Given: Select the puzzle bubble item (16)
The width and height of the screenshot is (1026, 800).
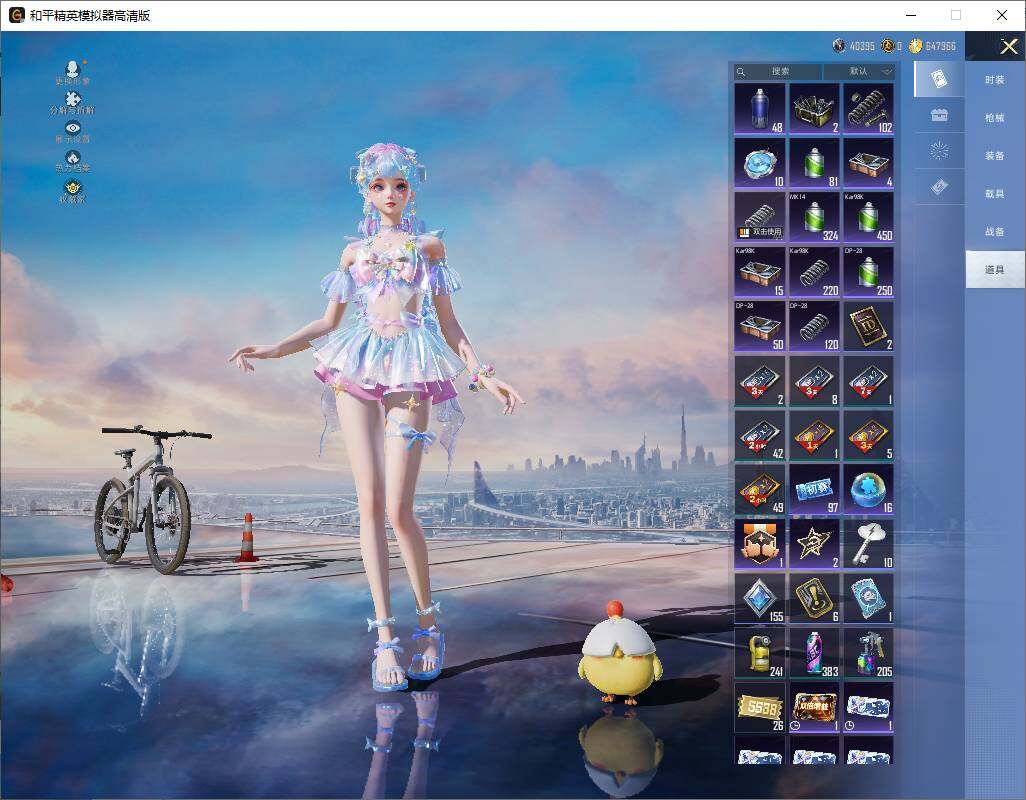Looking at the screenshot, I should 868,490.
